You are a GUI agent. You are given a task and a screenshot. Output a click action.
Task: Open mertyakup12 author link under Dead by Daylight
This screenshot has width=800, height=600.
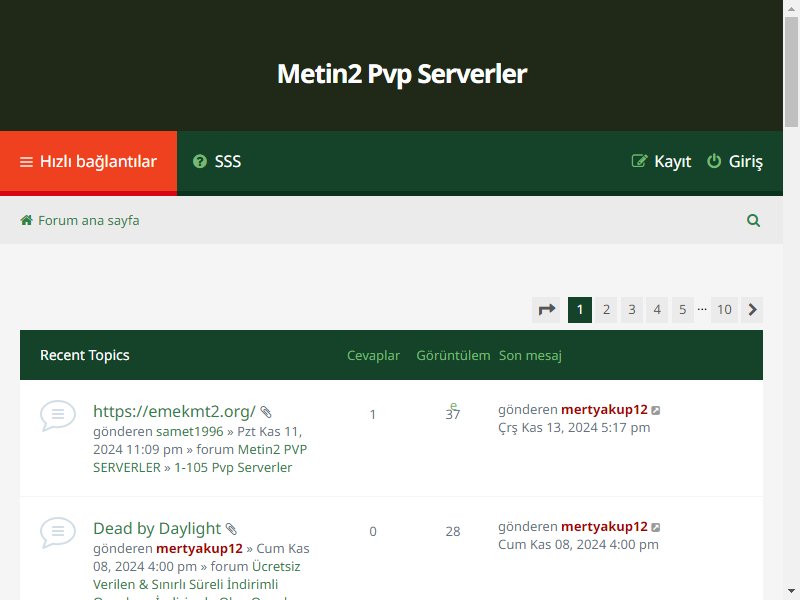coord(199,548)
